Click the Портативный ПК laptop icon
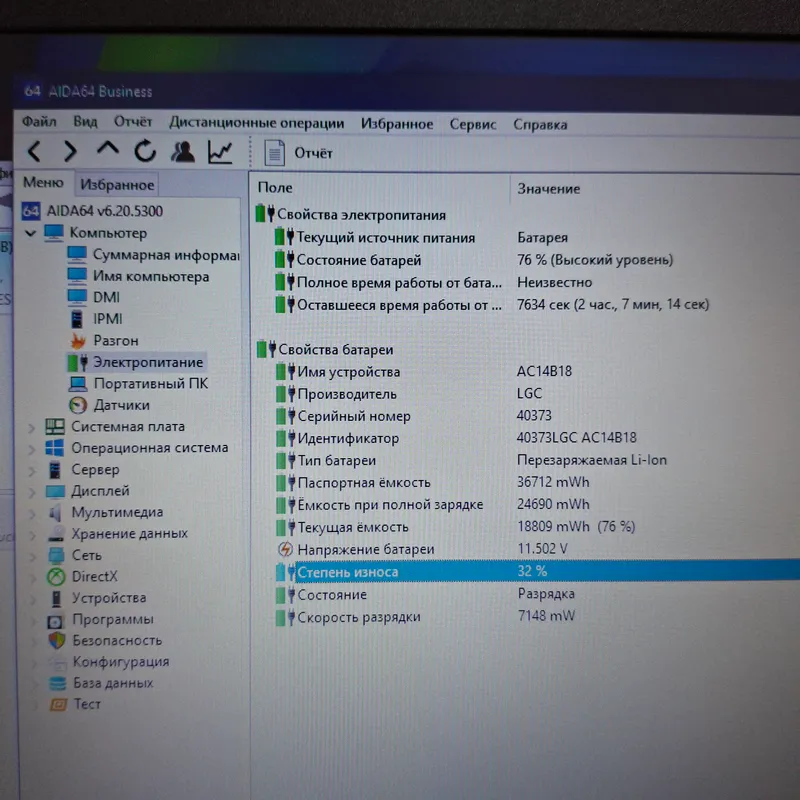The width and height of the screenshot is (800, 800). [x=78, y=384]
